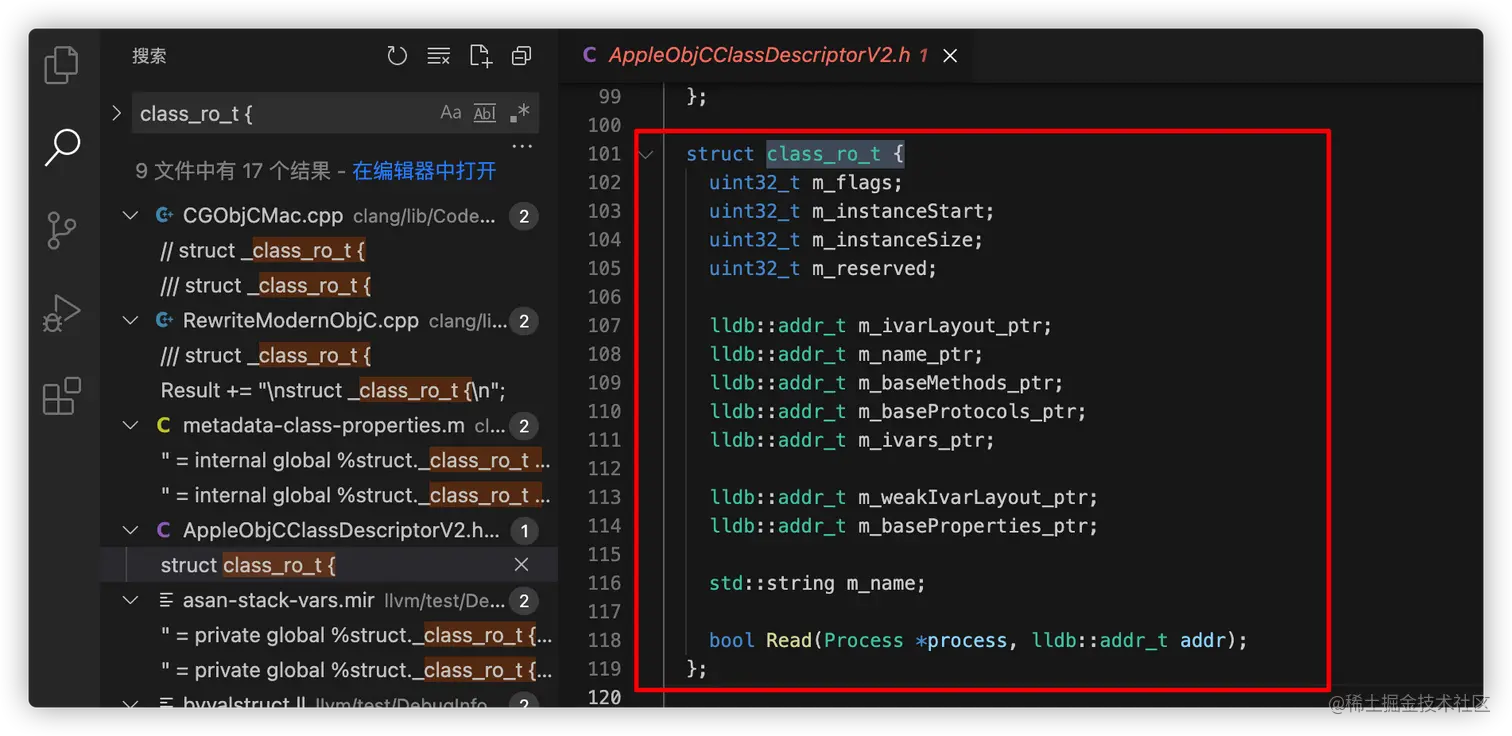Open the '// struct _class_ro_t {' result
The image size is (1512, 736).
(262, 250)
